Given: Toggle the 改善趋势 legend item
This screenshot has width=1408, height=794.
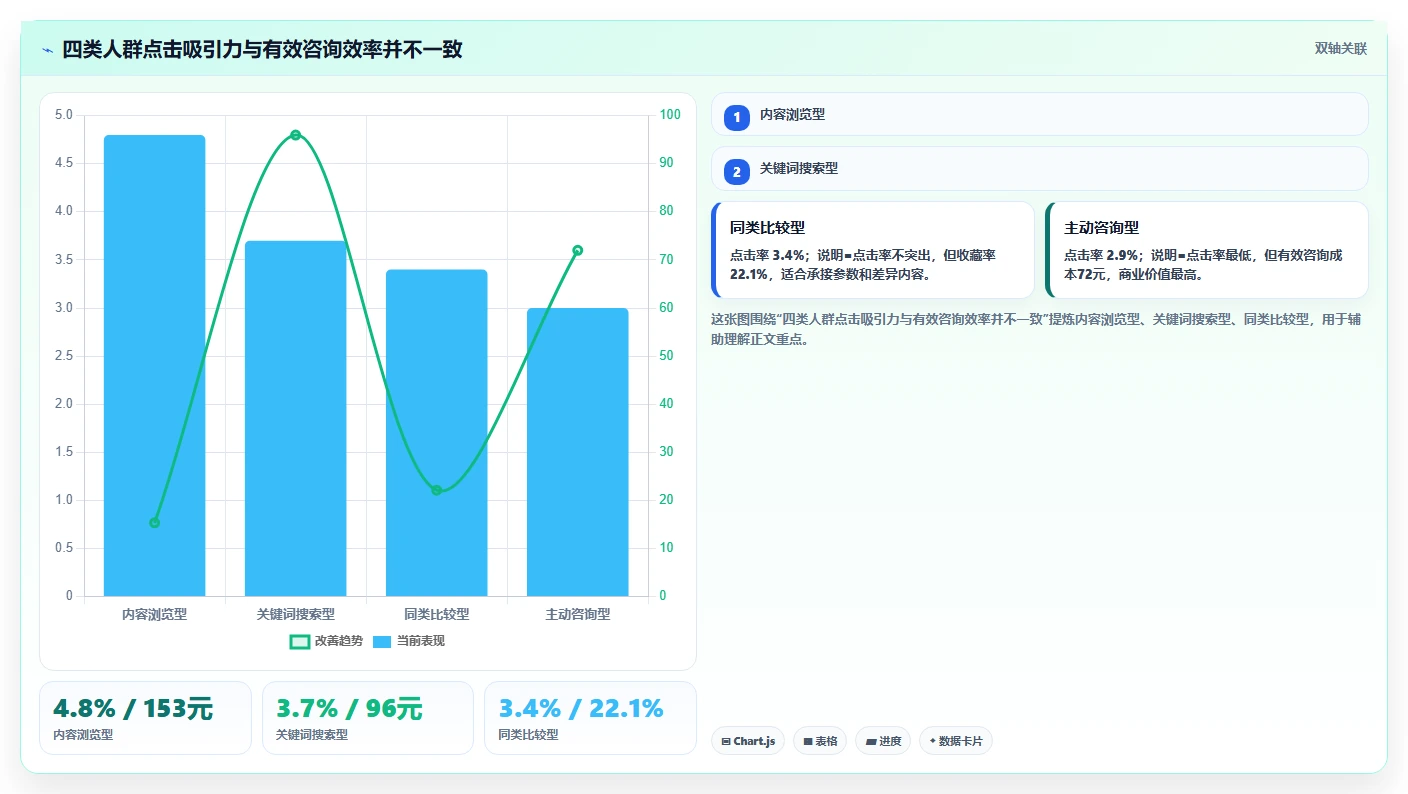Looking at the screenshot, I should (326, 641).
